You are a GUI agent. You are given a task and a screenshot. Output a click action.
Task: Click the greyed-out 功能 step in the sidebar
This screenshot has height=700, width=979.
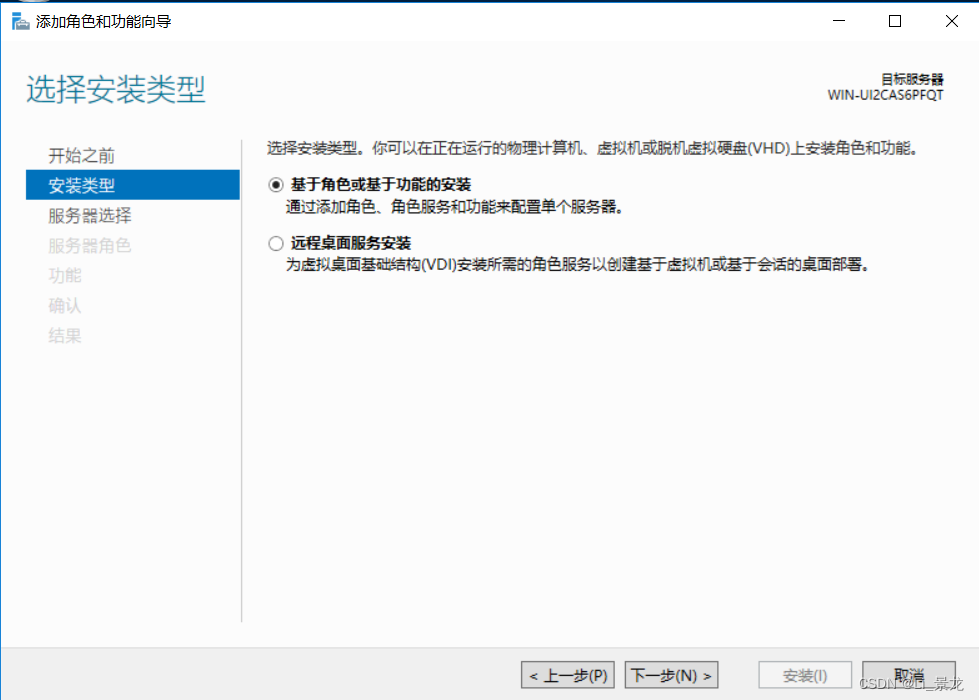point(64,275)
